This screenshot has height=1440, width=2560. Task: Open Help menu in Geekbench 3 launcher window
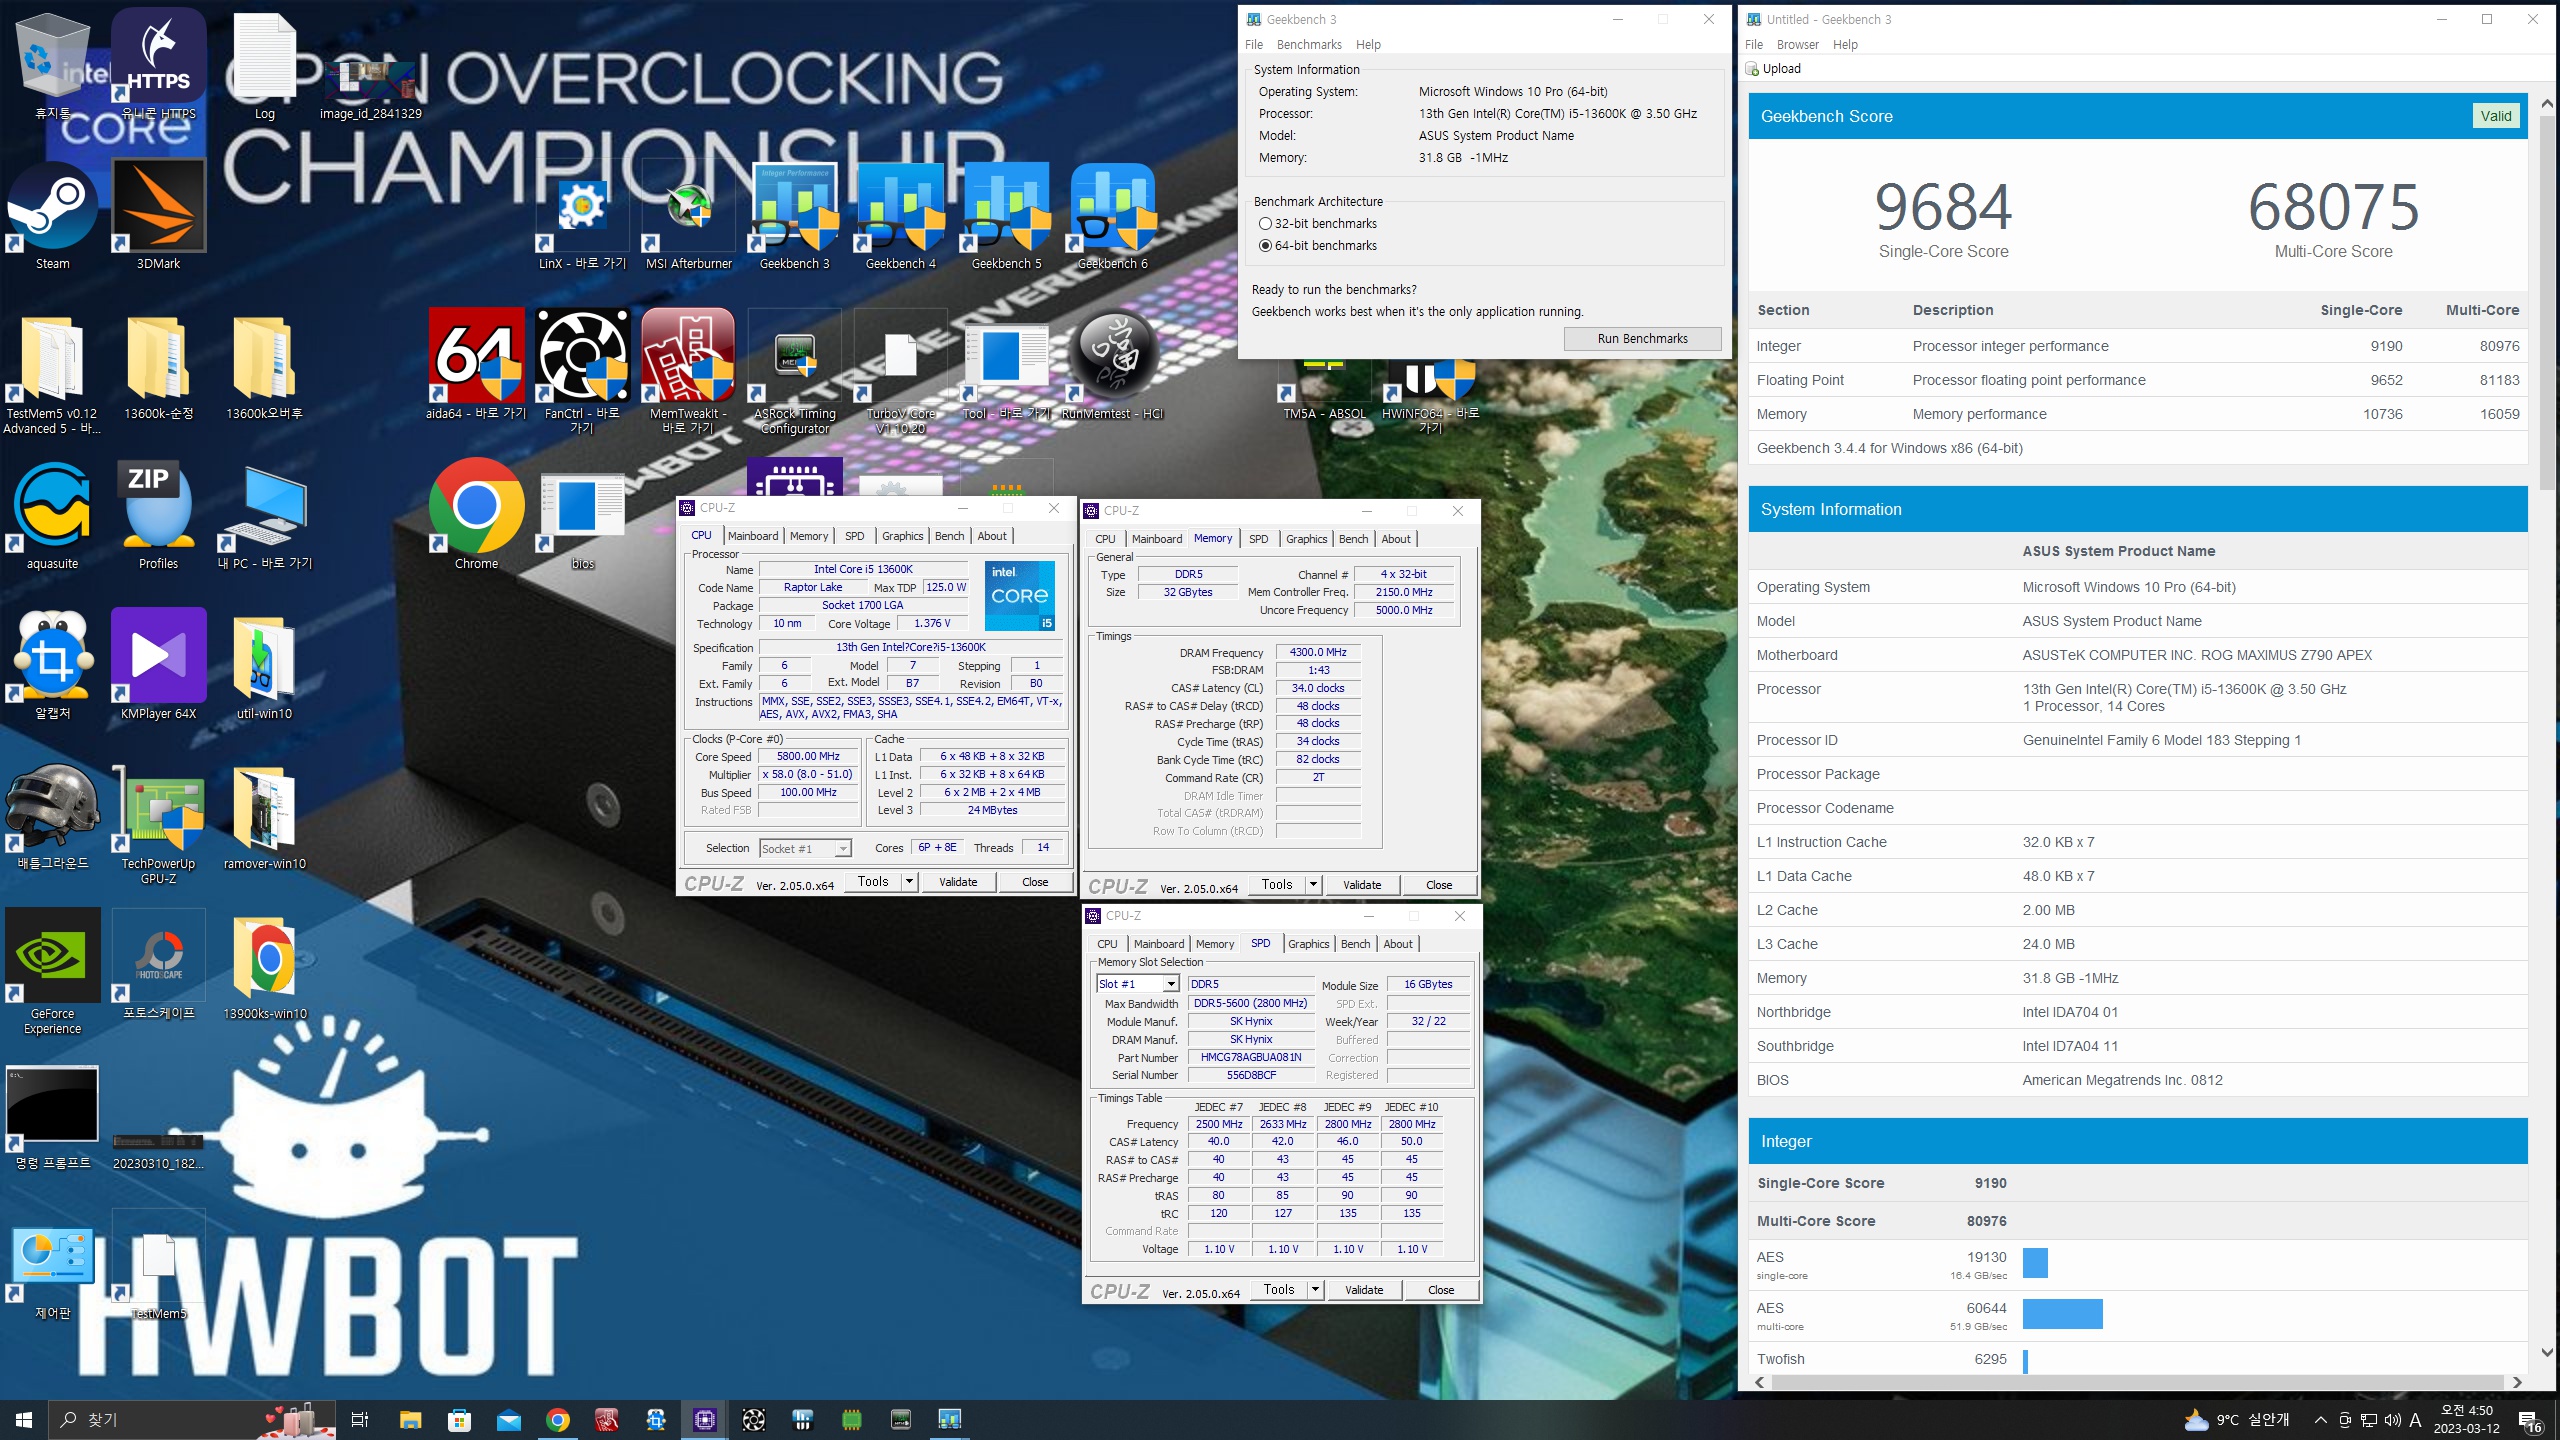[x=1368, y=45]
